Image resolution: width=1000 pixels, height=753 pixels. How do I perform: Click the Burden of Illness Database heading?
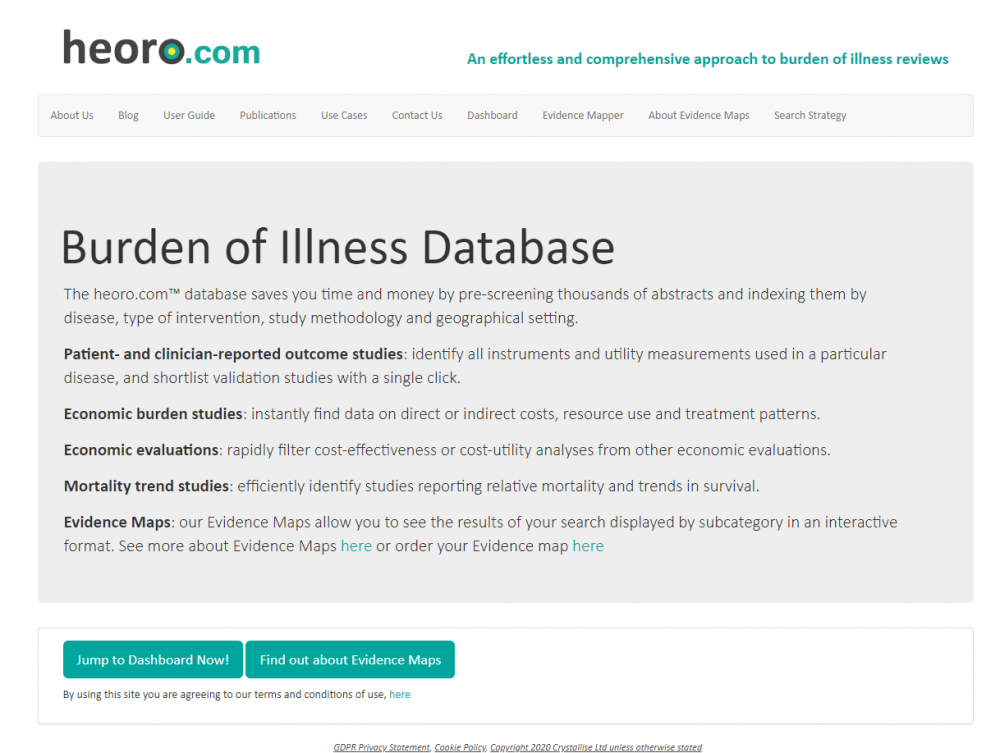tap(338, 248)
